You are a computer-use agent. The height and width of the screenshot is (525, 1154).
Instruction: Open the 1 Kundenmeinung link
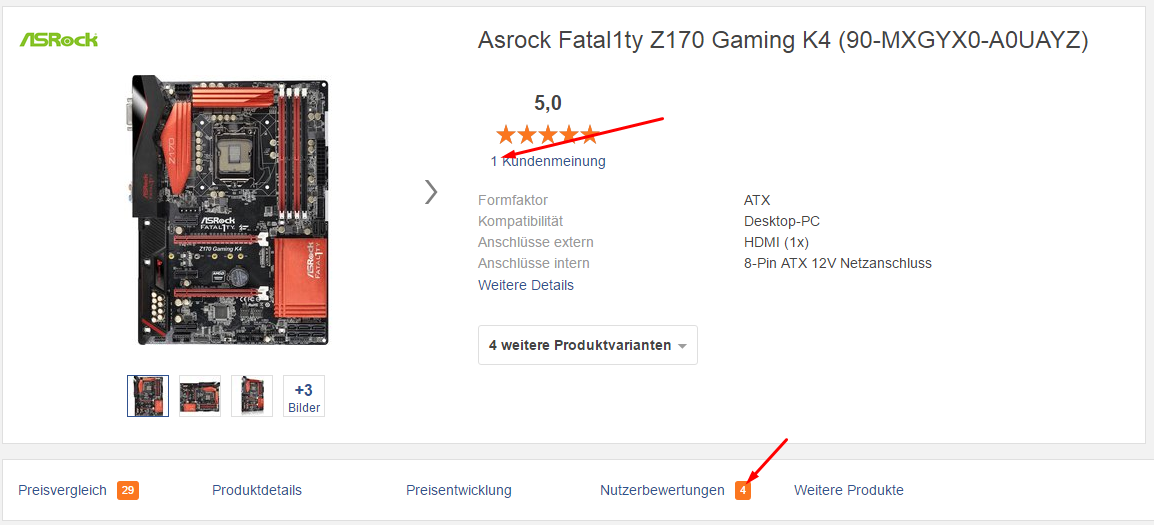pos(548,161)
